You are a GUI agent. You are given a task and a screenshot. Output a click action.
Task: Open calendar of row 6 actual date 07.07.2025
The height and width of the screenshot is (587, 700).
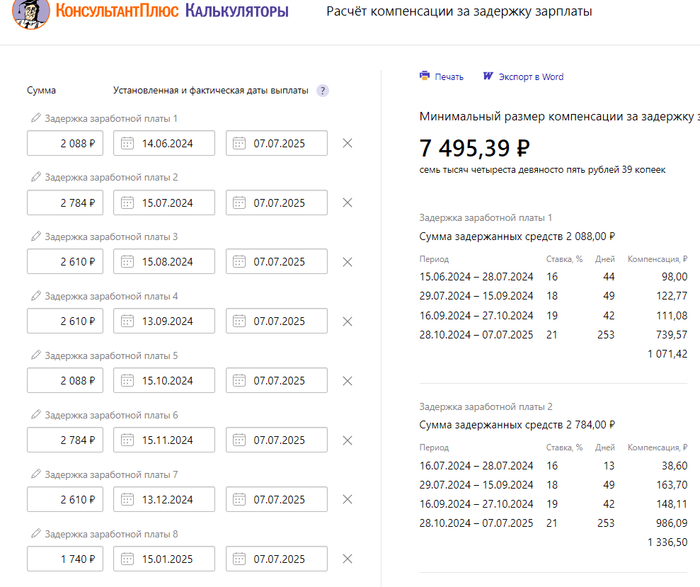coord(239,440)
